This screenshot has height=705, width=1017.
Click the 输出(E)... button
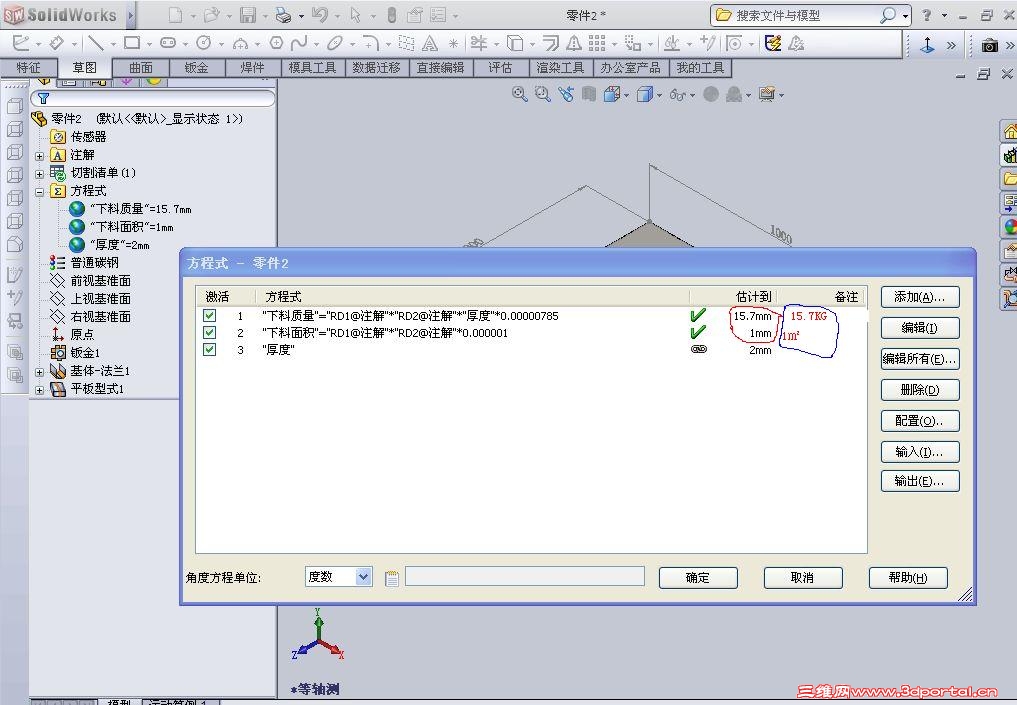click(x=920, y=481)
